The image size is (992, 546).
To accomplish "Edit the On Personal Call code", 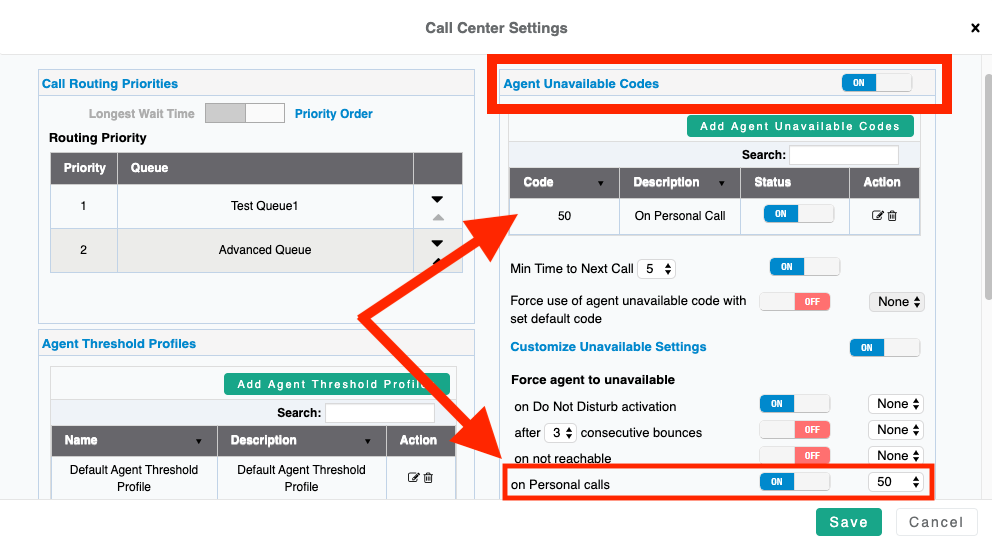I will click(877, 215).
